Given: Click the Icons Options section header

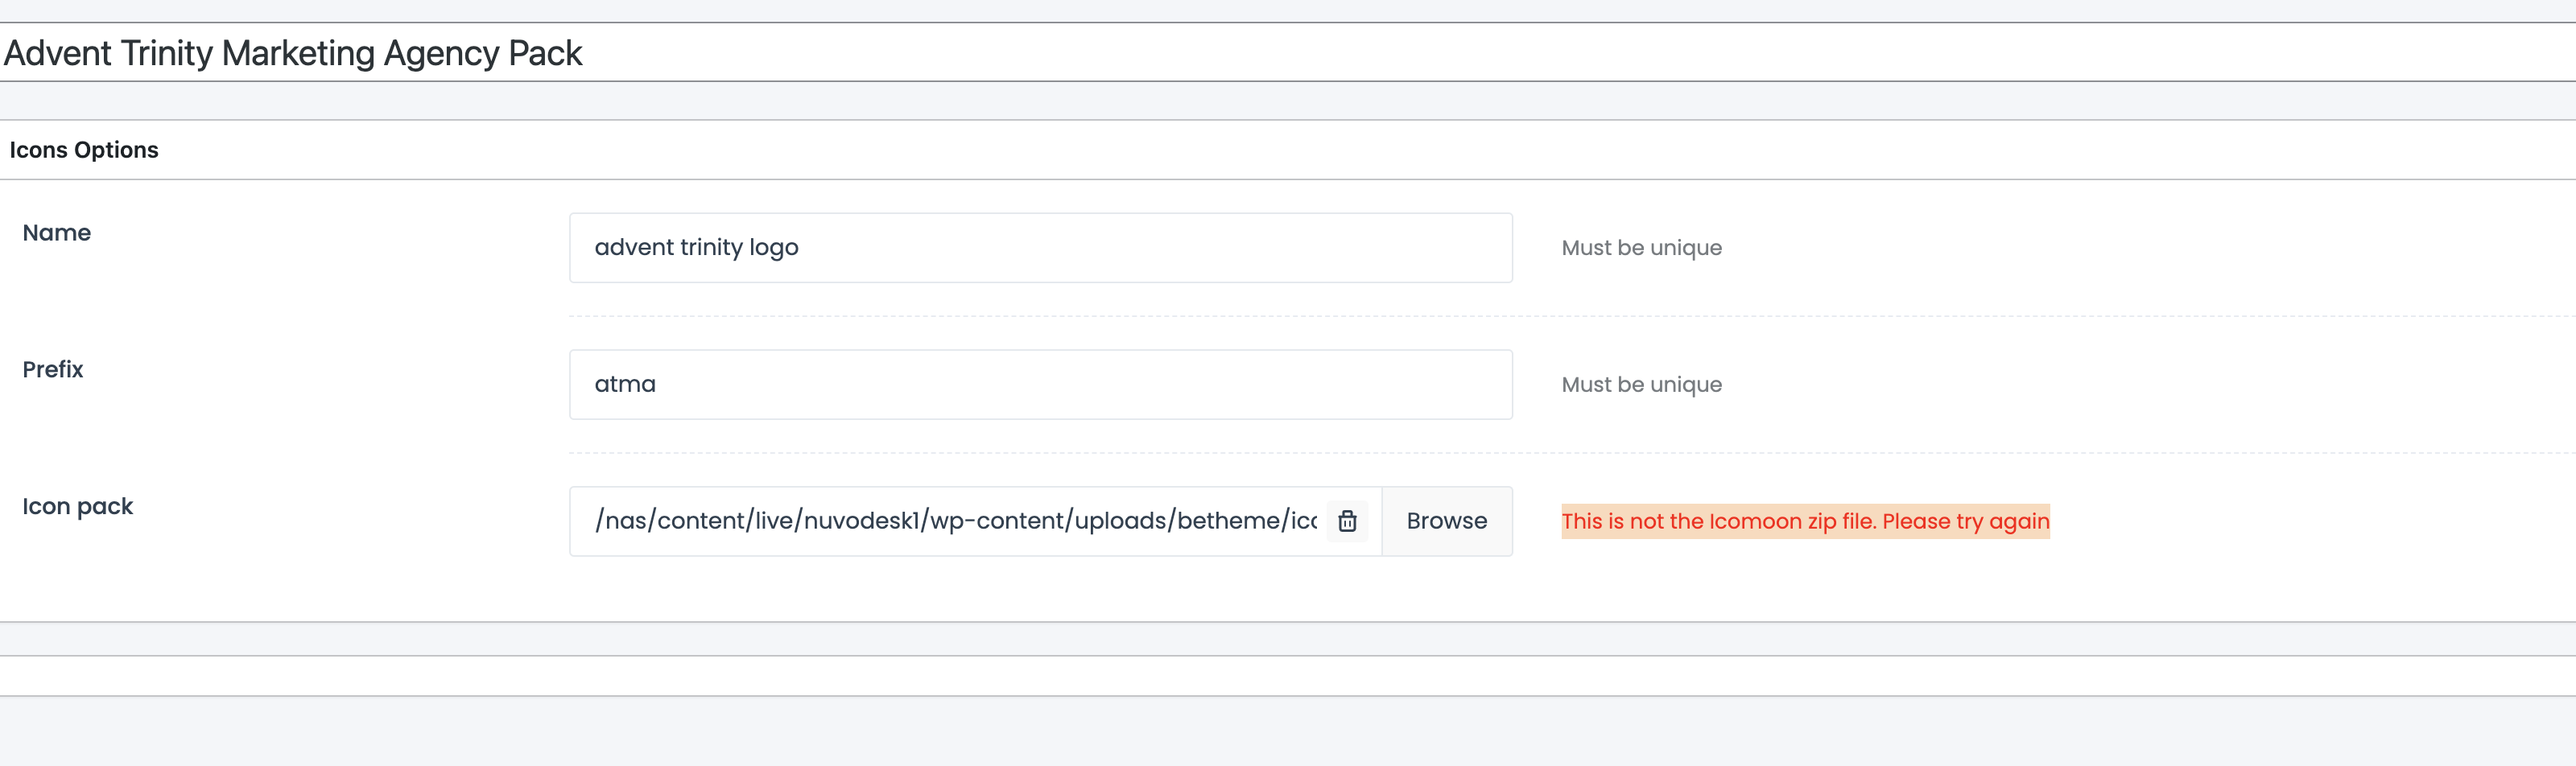Looking at the screenshot, I should [x=84, y=150].
